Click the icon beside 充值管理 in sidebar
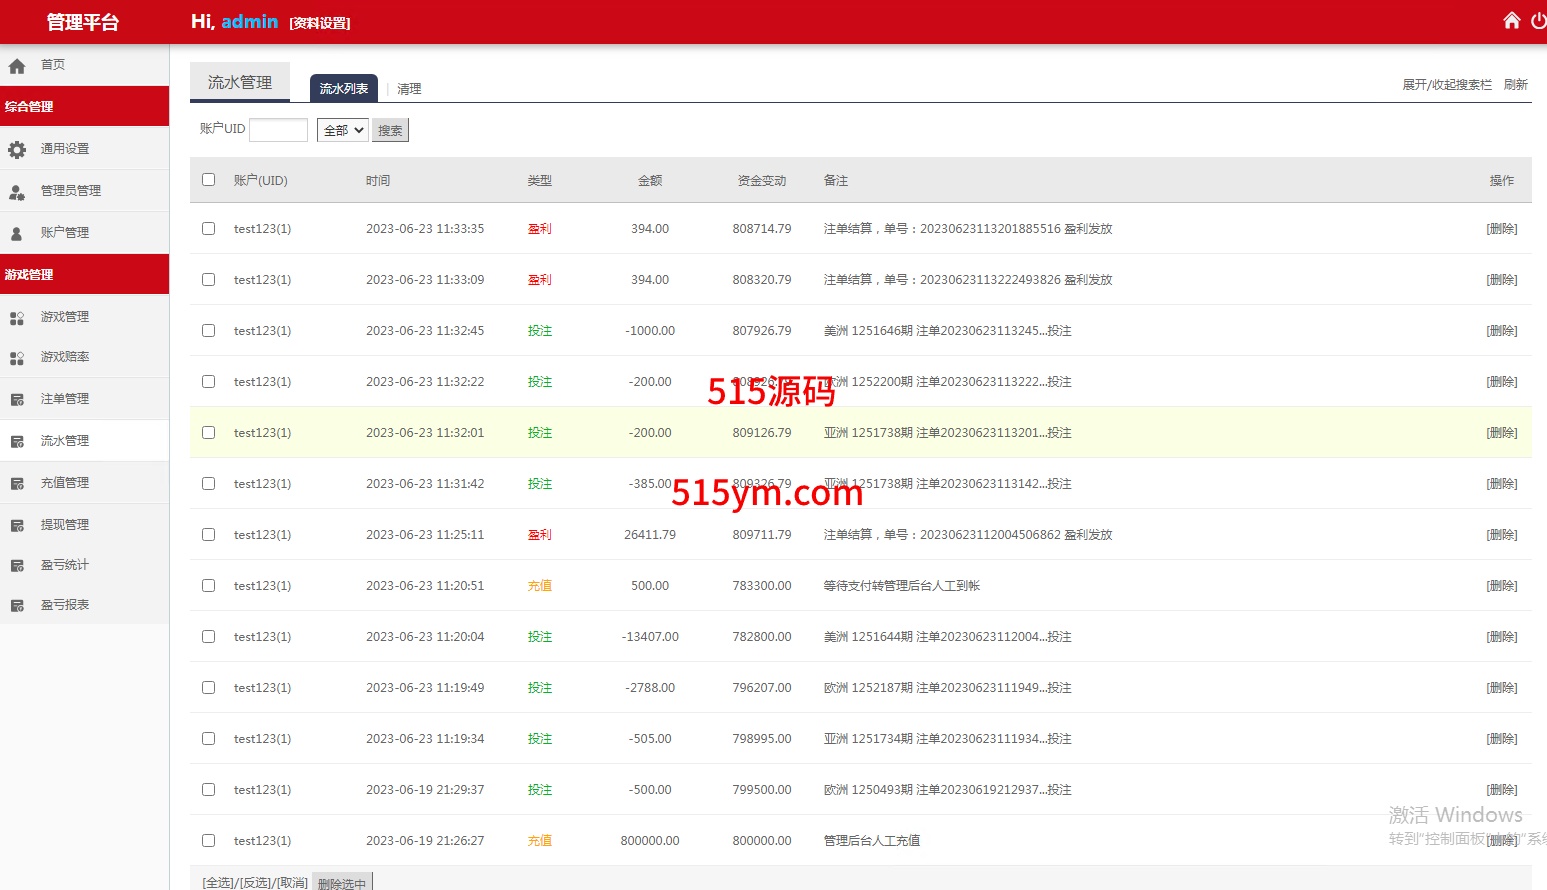Image resolution: width=1547 pixels, height=890 pixels. click(17, 483)
